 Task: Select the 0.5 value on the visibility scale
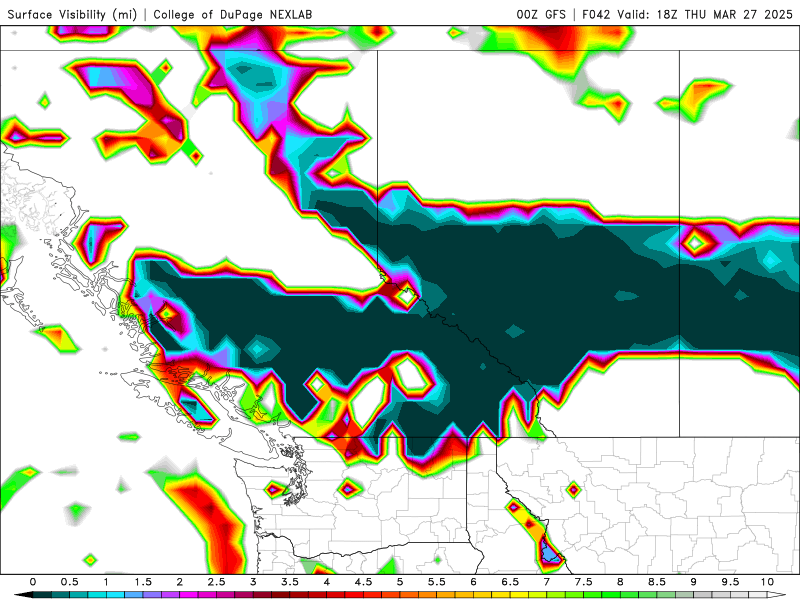(69, 582)
